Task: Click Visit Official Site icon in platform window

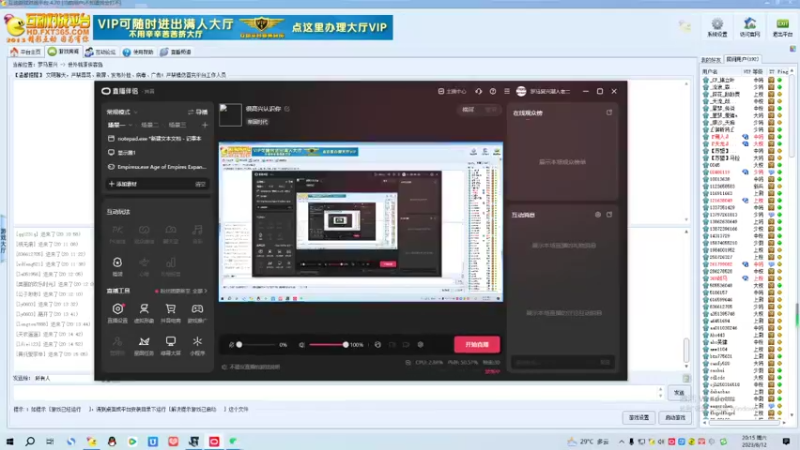Action: pos(750,27)
